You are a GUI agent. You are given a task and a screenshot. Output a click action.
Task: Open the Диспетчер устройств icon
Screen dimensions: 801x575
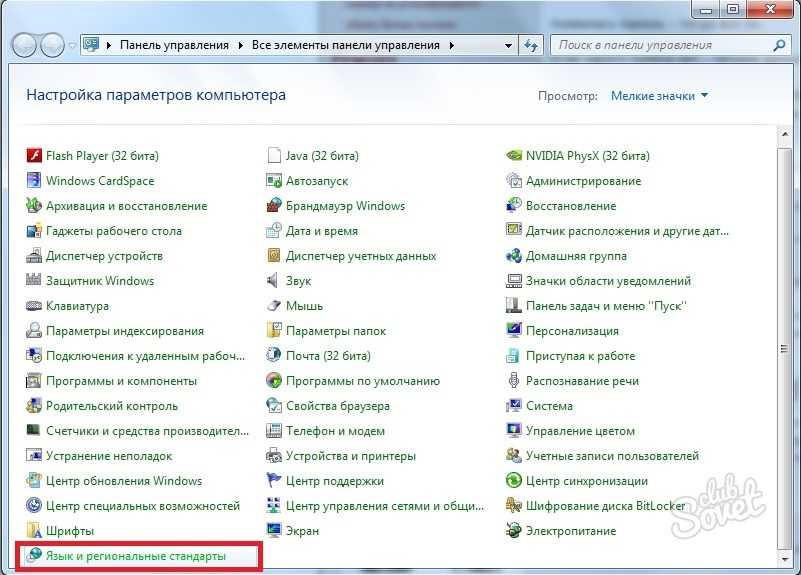click(x=34, y=255)
